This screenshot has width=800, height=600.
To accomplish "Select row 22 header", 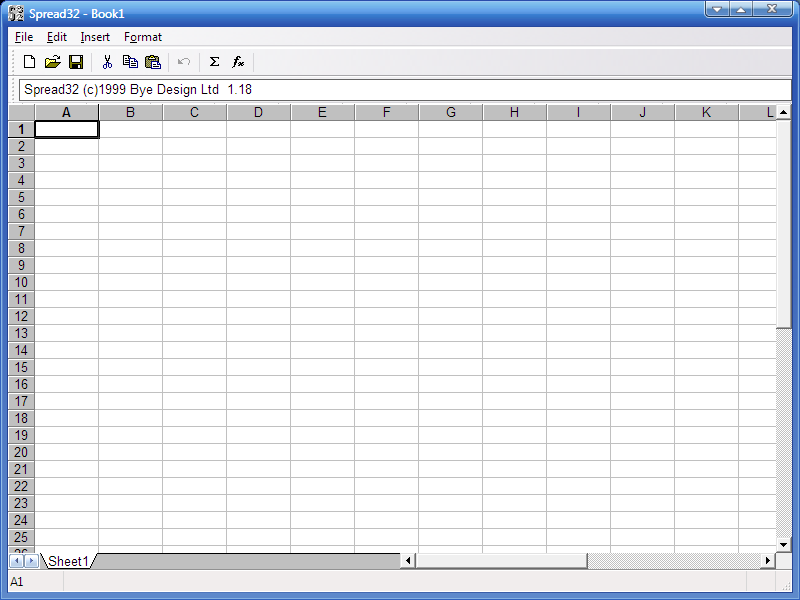I will (21, 486).
